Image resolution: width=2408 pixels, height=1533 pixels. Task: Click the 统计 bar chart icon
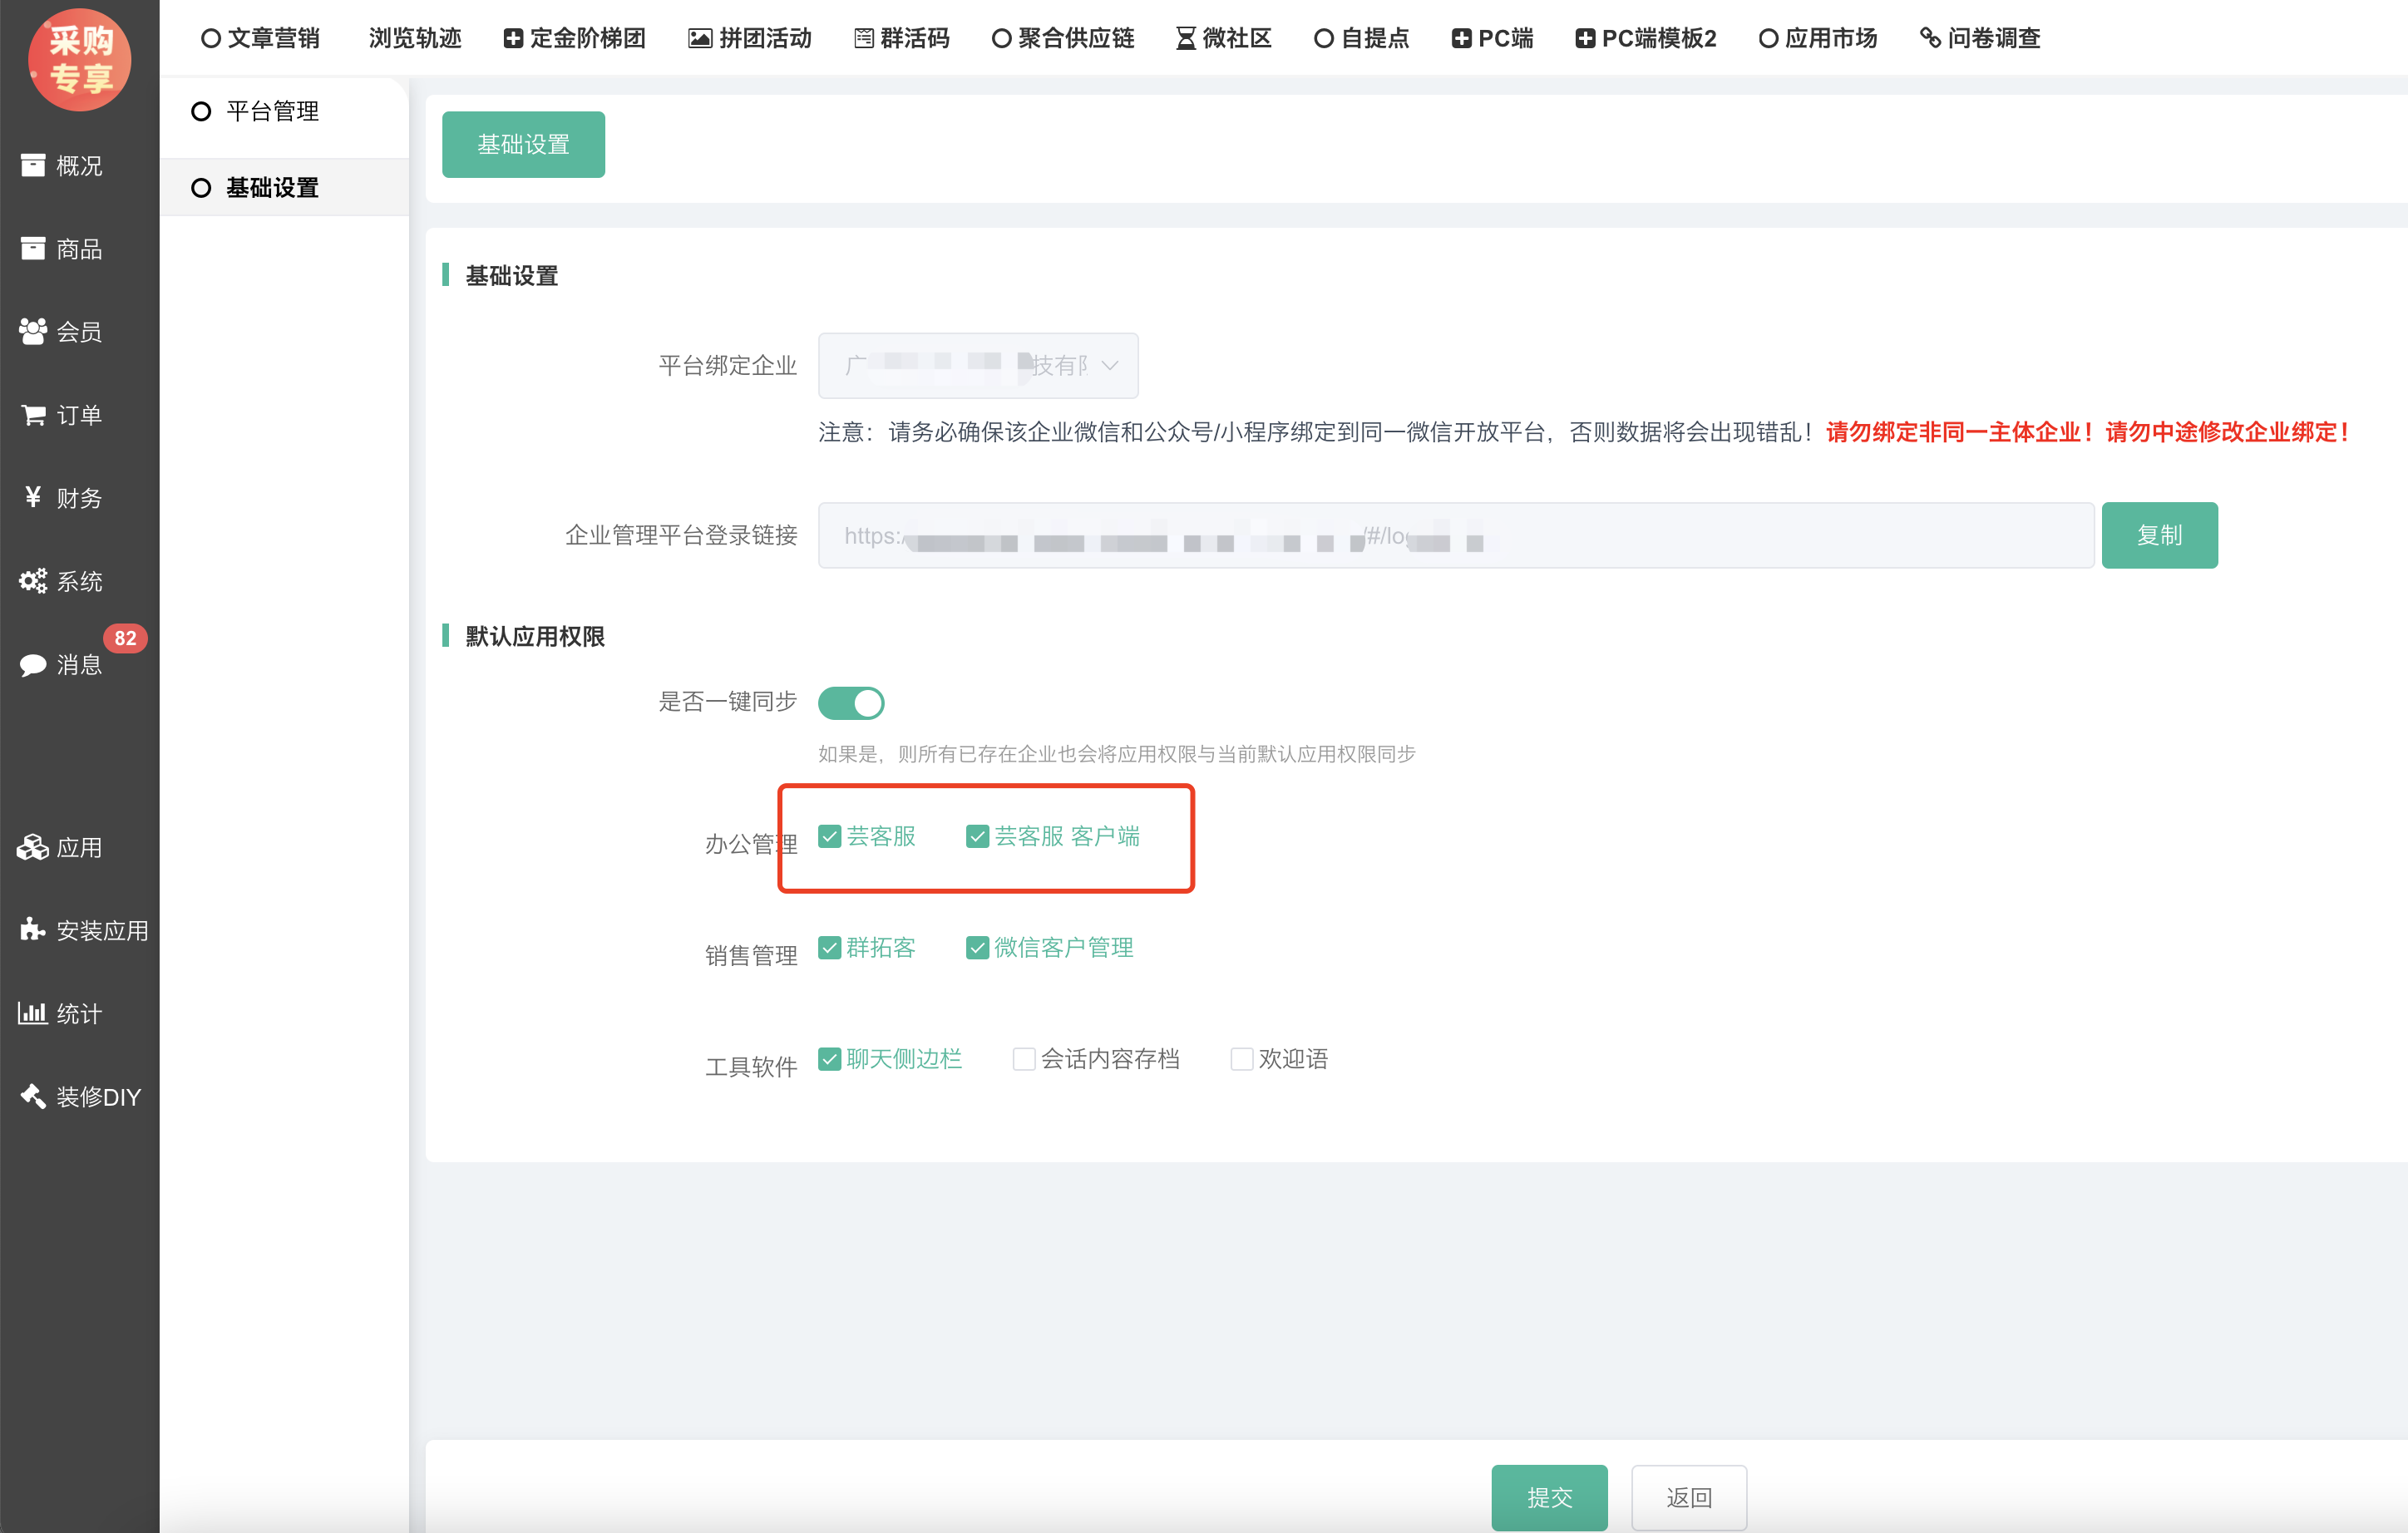[x=33, y=1013]
